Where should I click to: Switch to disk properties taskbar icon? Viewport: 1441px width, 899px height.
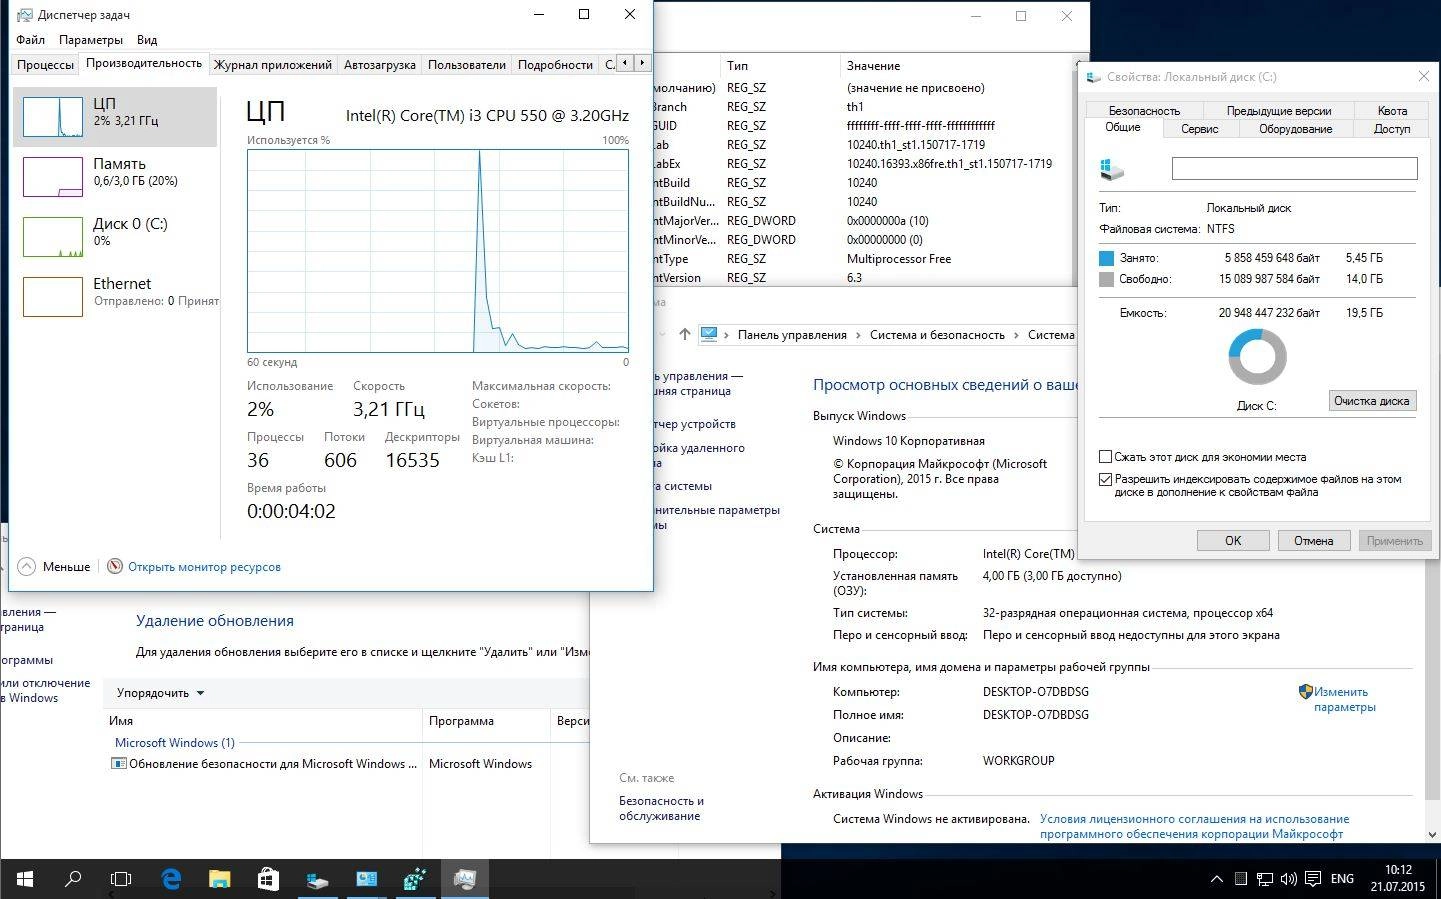point(317,879)
